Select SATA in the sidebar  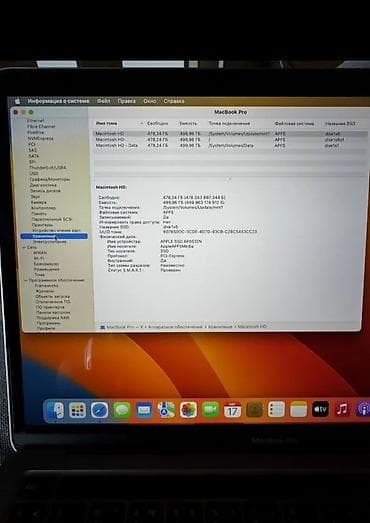34,156
